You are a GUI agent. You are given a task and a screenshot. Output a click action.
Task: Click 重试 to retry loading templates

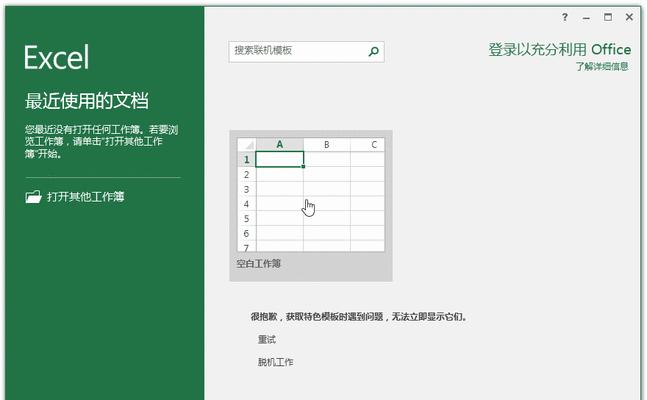[267, 340]
